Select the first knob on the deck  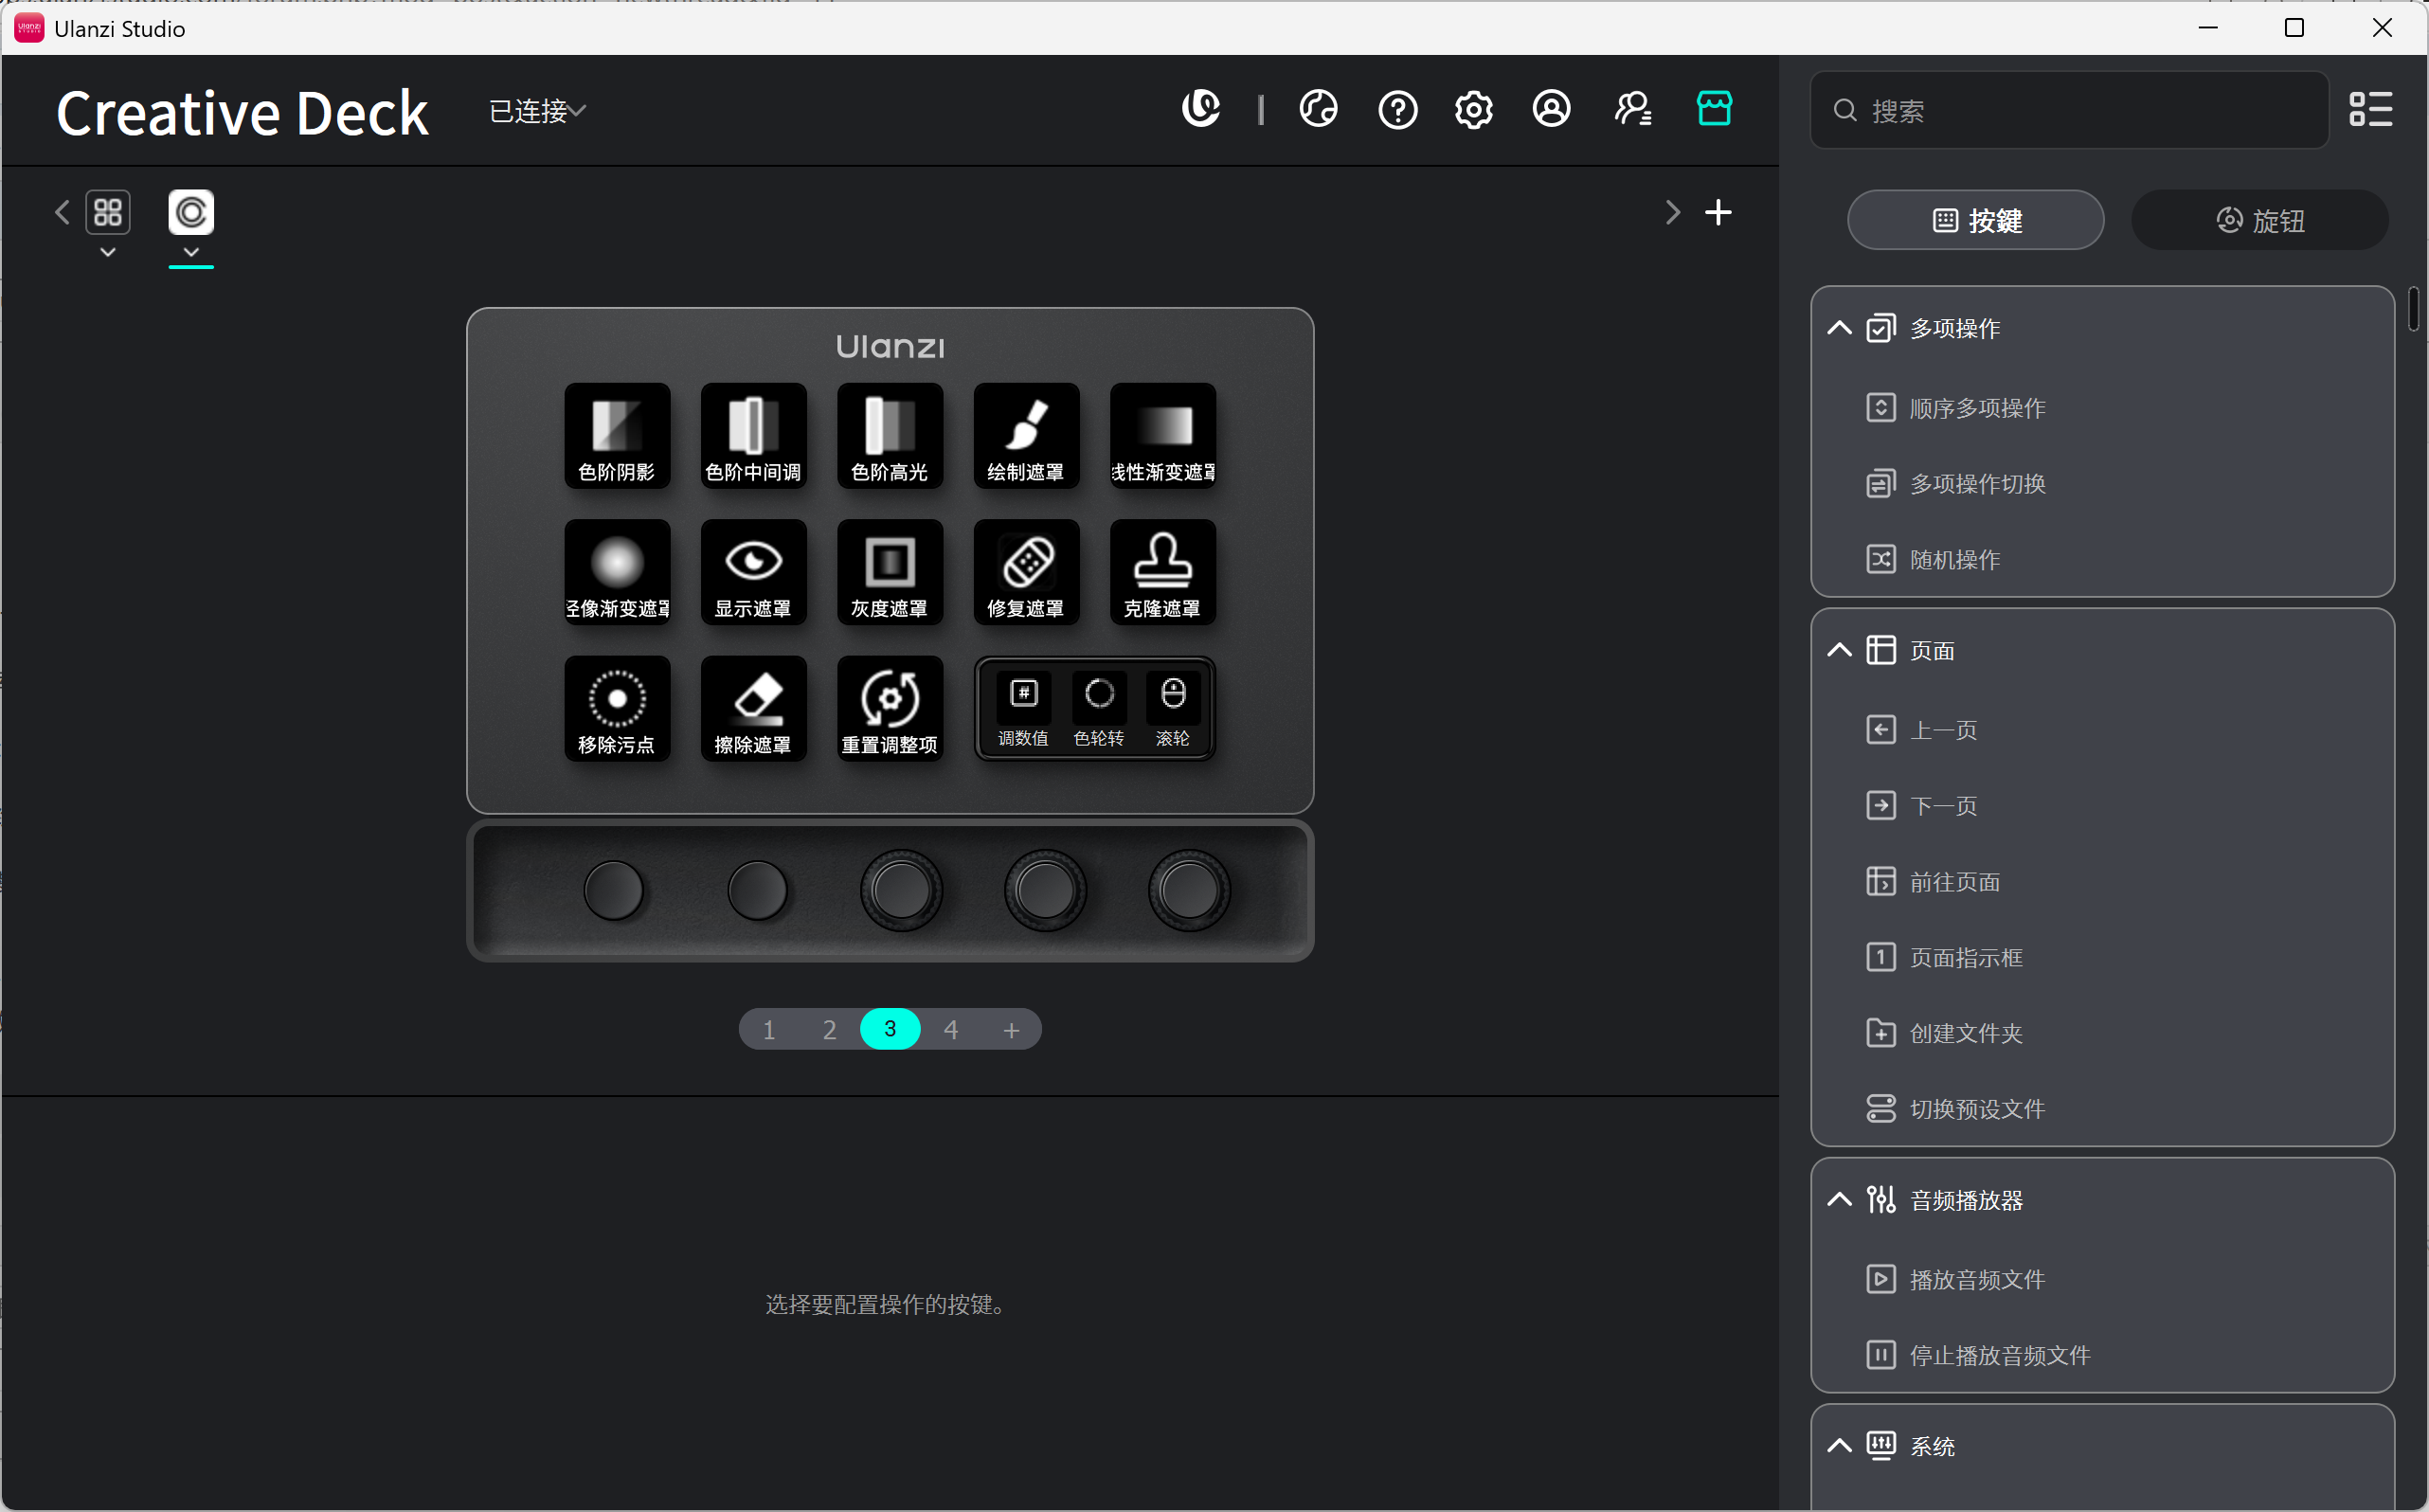click(x=614, y=889)
